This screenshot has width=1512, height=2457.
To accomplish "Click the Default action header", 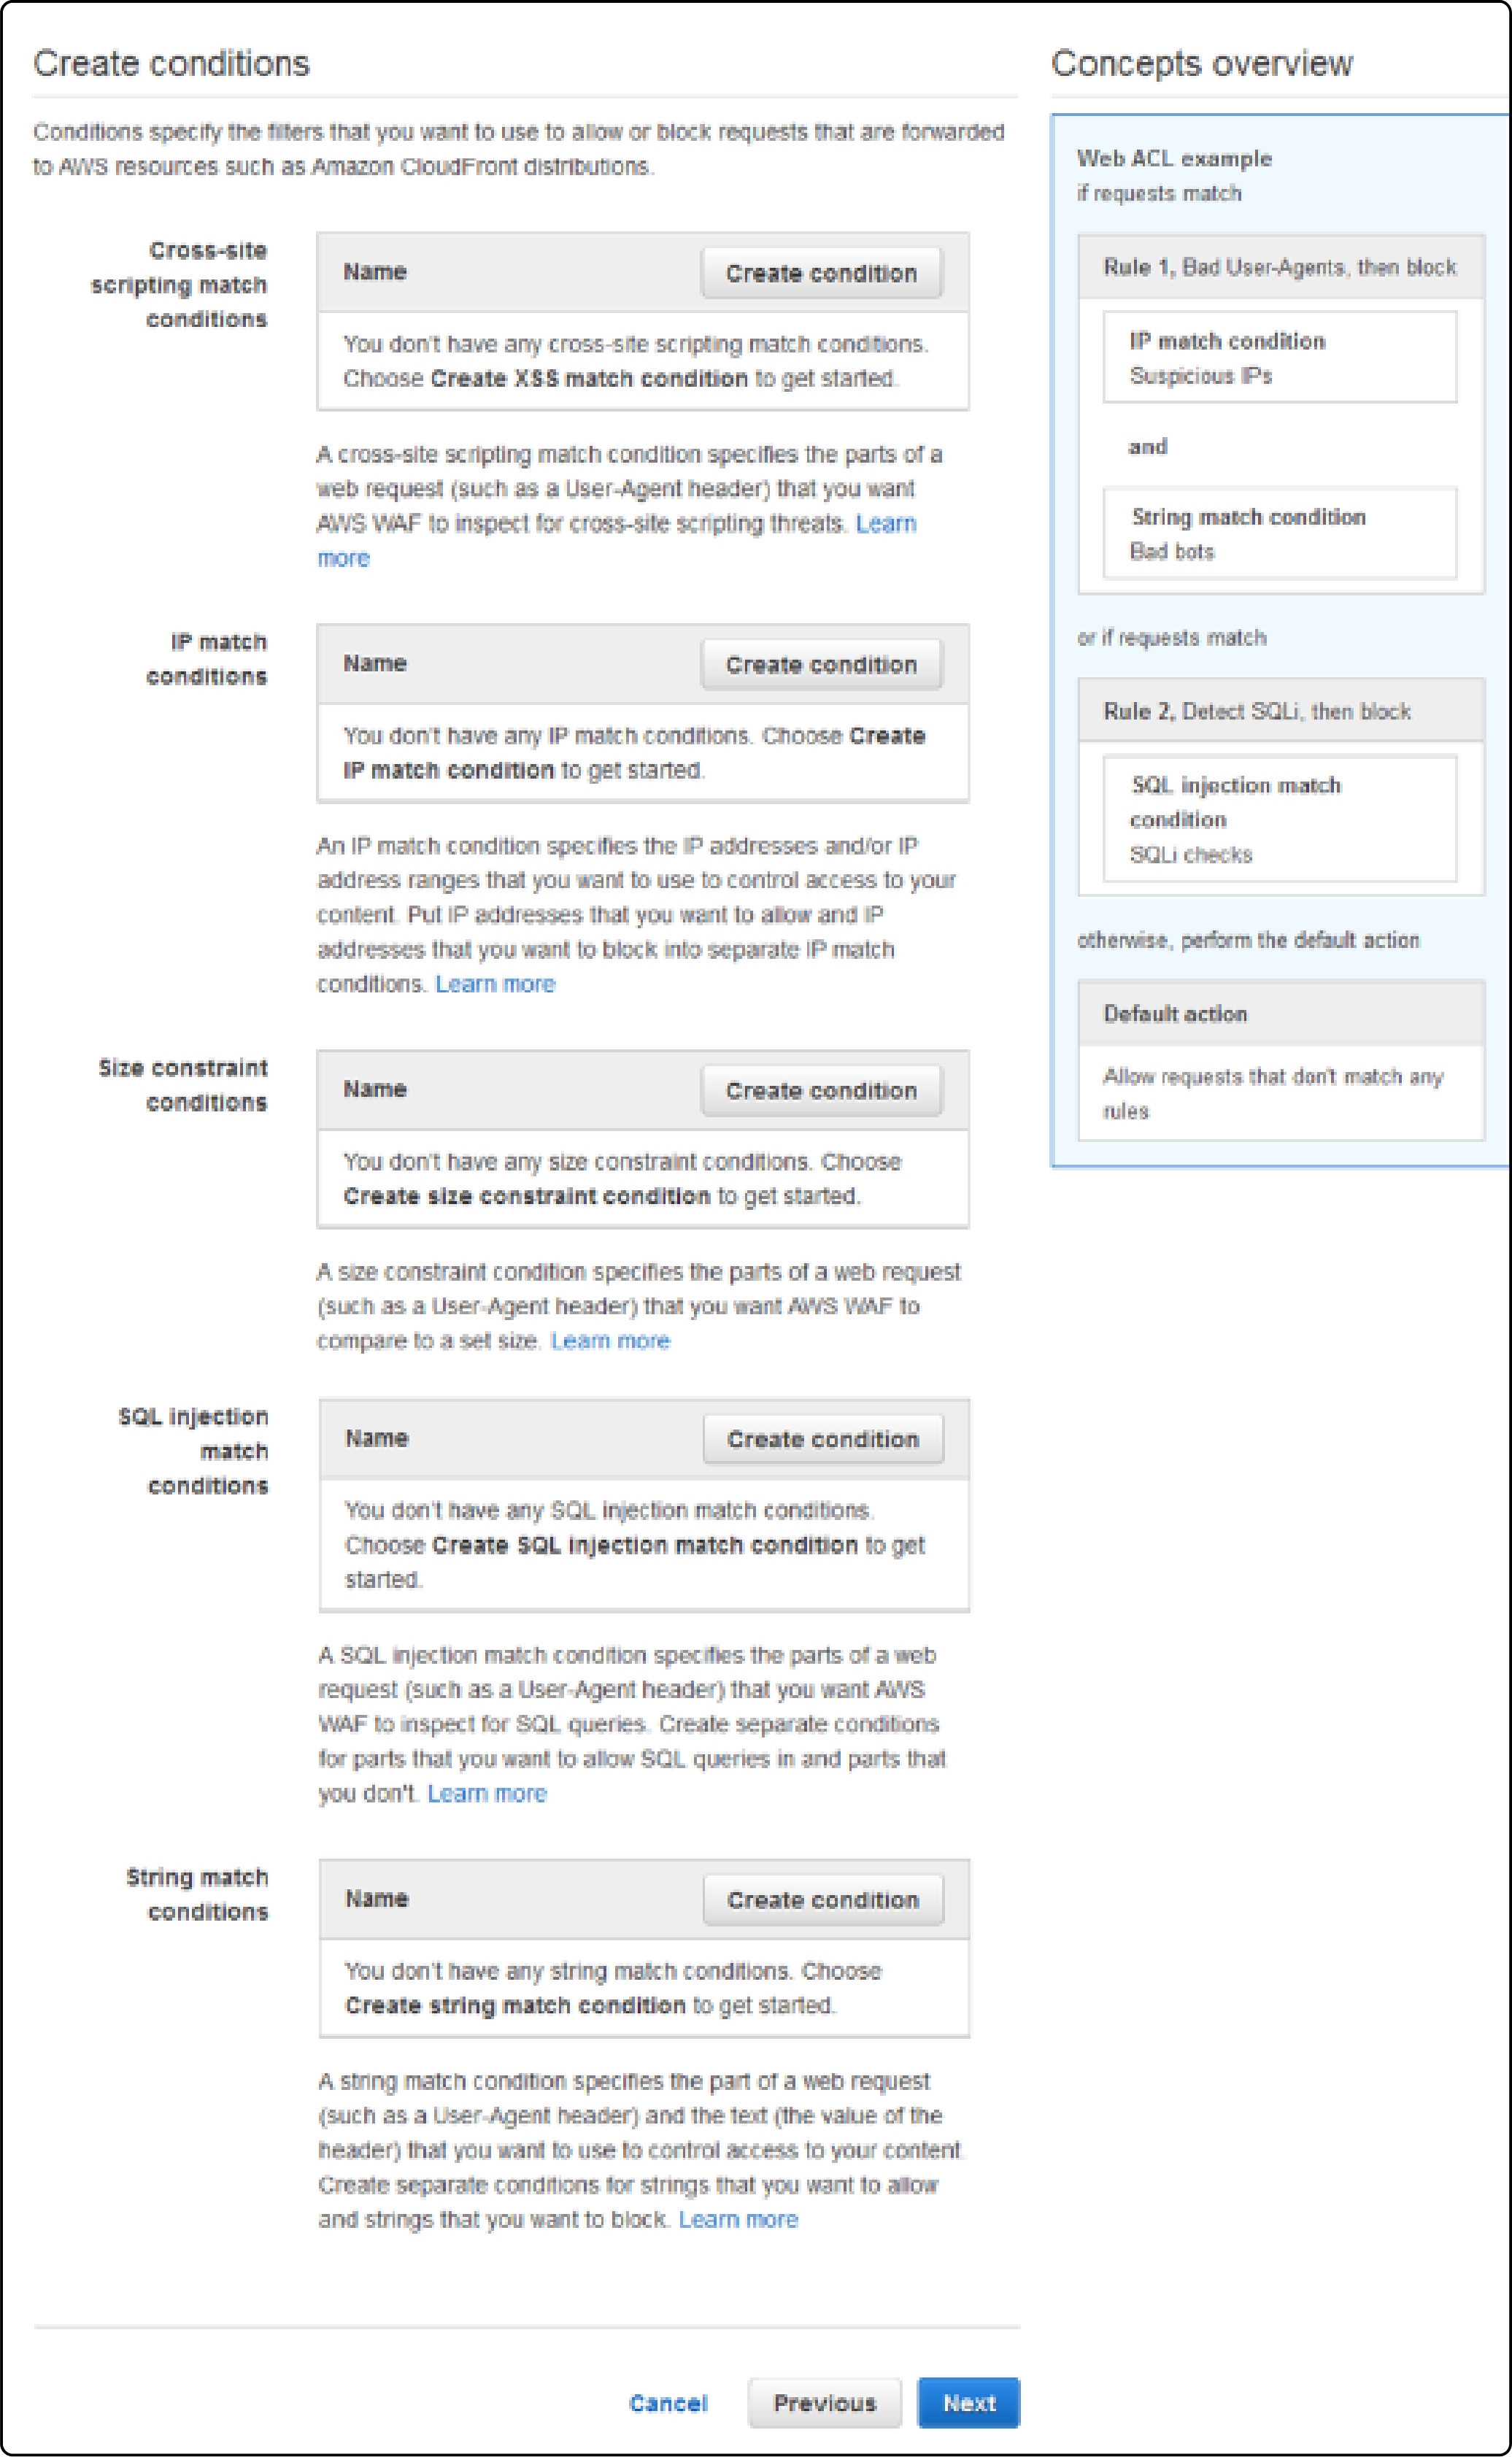I will [x=1281, y=1015].
